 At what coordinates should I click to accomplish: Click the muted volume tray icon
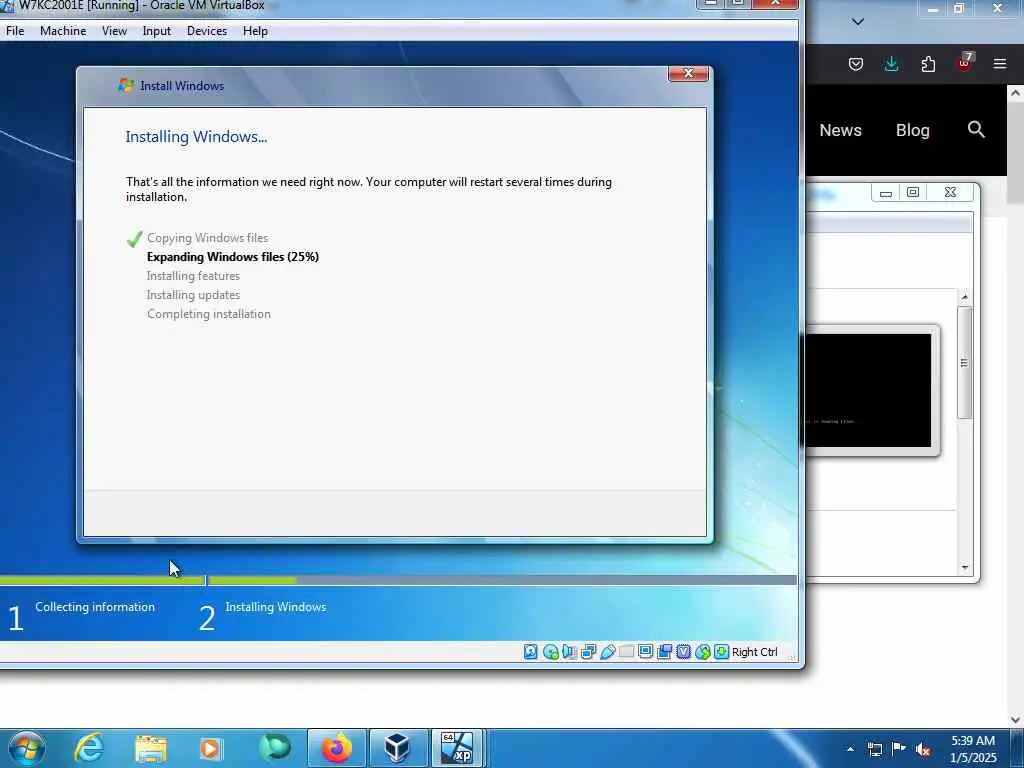click(x=923, y=749)
